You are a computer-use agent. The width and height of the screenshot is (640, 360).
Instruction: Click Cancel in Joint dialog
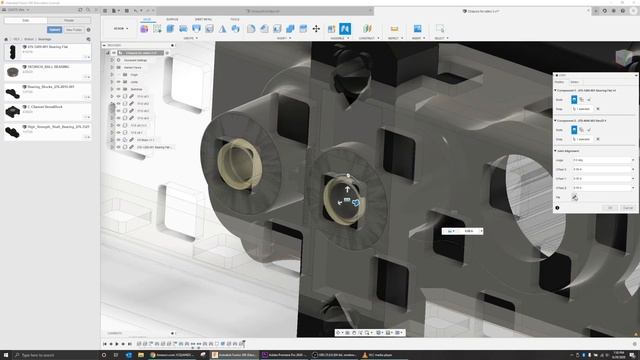click(628, 208)
